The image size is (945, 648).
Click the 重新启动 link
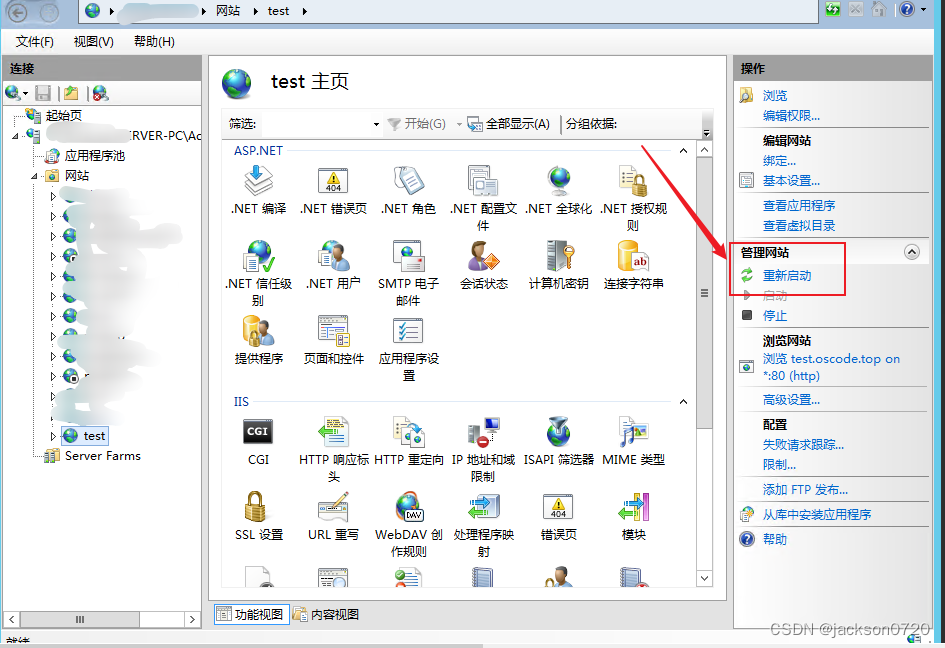(x=787, y=275)
